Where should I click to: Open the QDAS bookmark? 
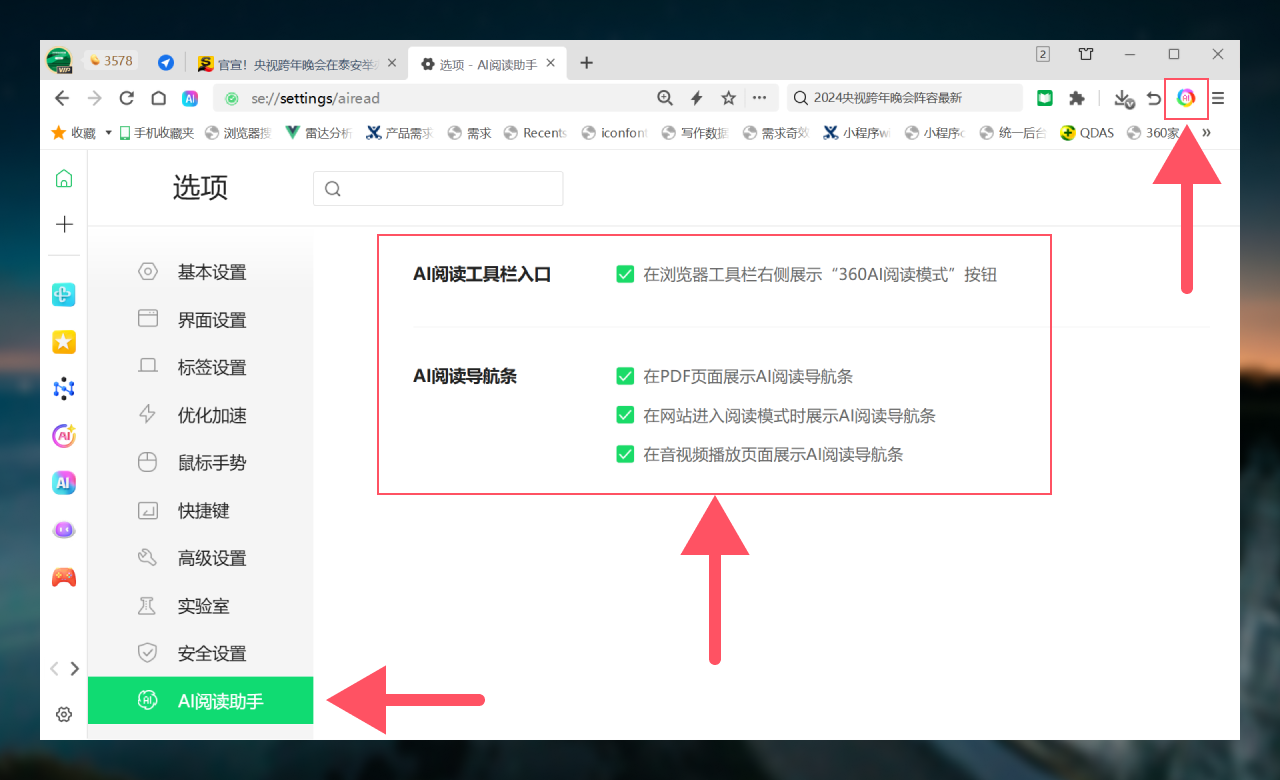coord(1087,132)
